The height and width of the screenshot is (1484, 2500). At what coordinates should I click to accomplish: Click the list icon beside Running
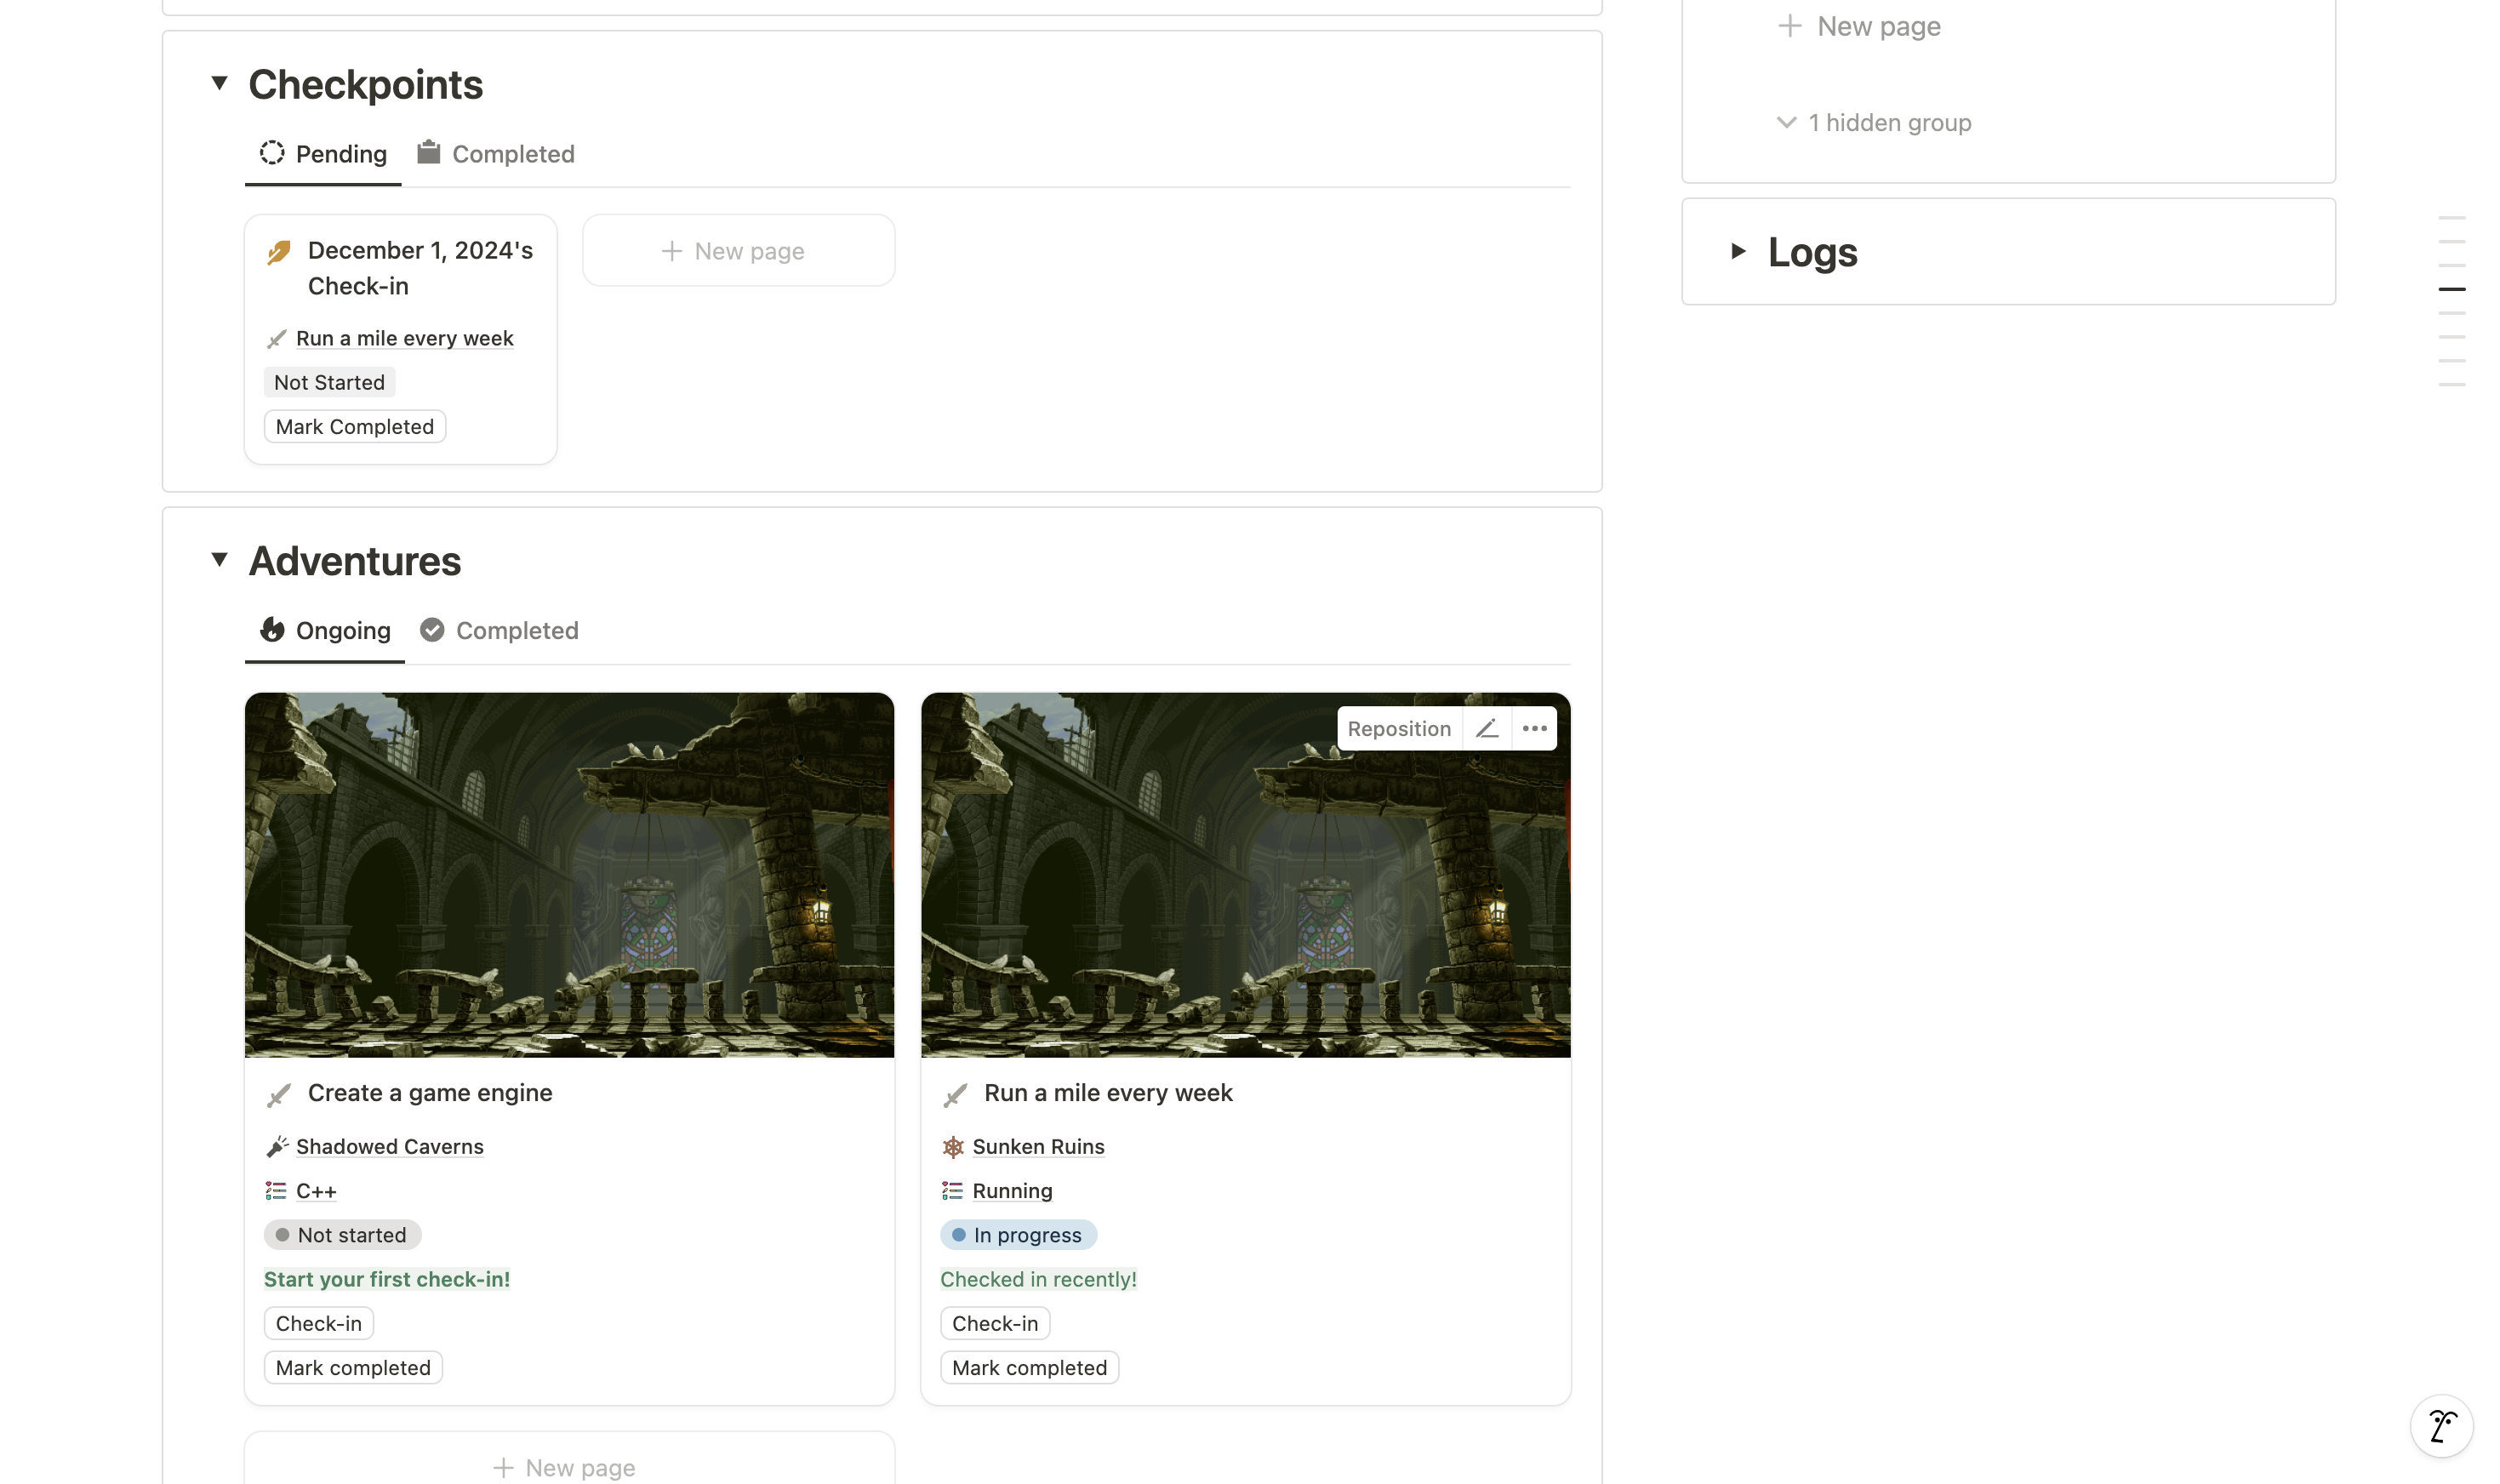(952, 1191)
